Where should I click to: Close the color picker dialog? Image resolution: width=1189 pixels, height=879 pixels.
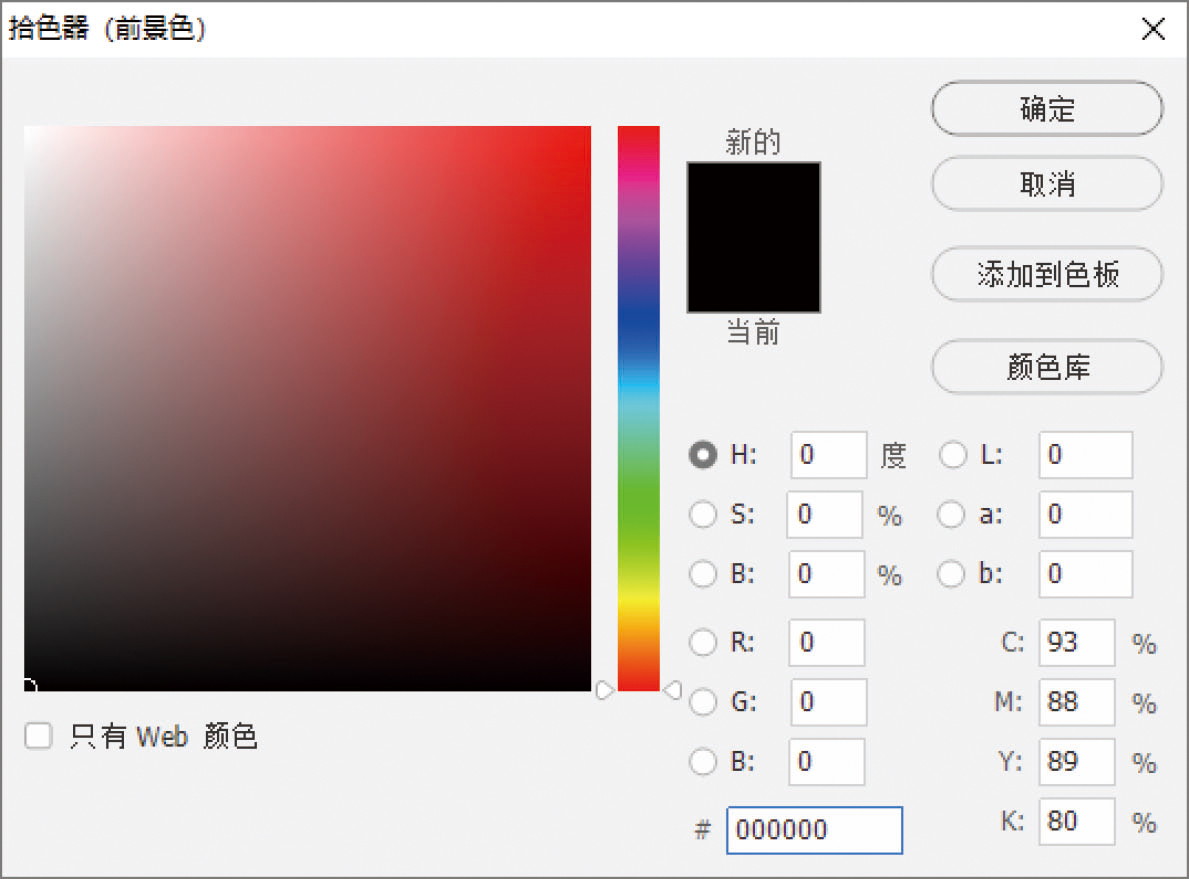click(1153, 29)
